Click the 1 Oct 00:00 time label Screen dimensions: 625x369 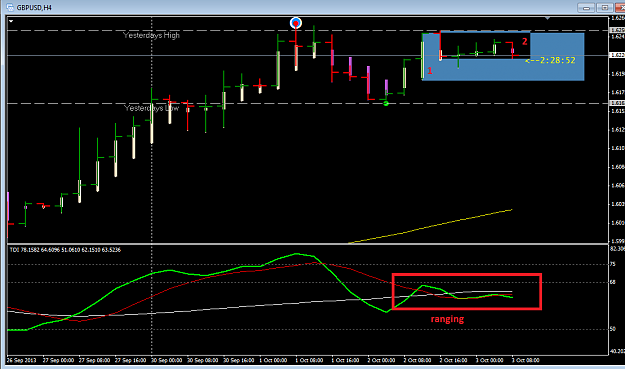(x=273, y=360)
